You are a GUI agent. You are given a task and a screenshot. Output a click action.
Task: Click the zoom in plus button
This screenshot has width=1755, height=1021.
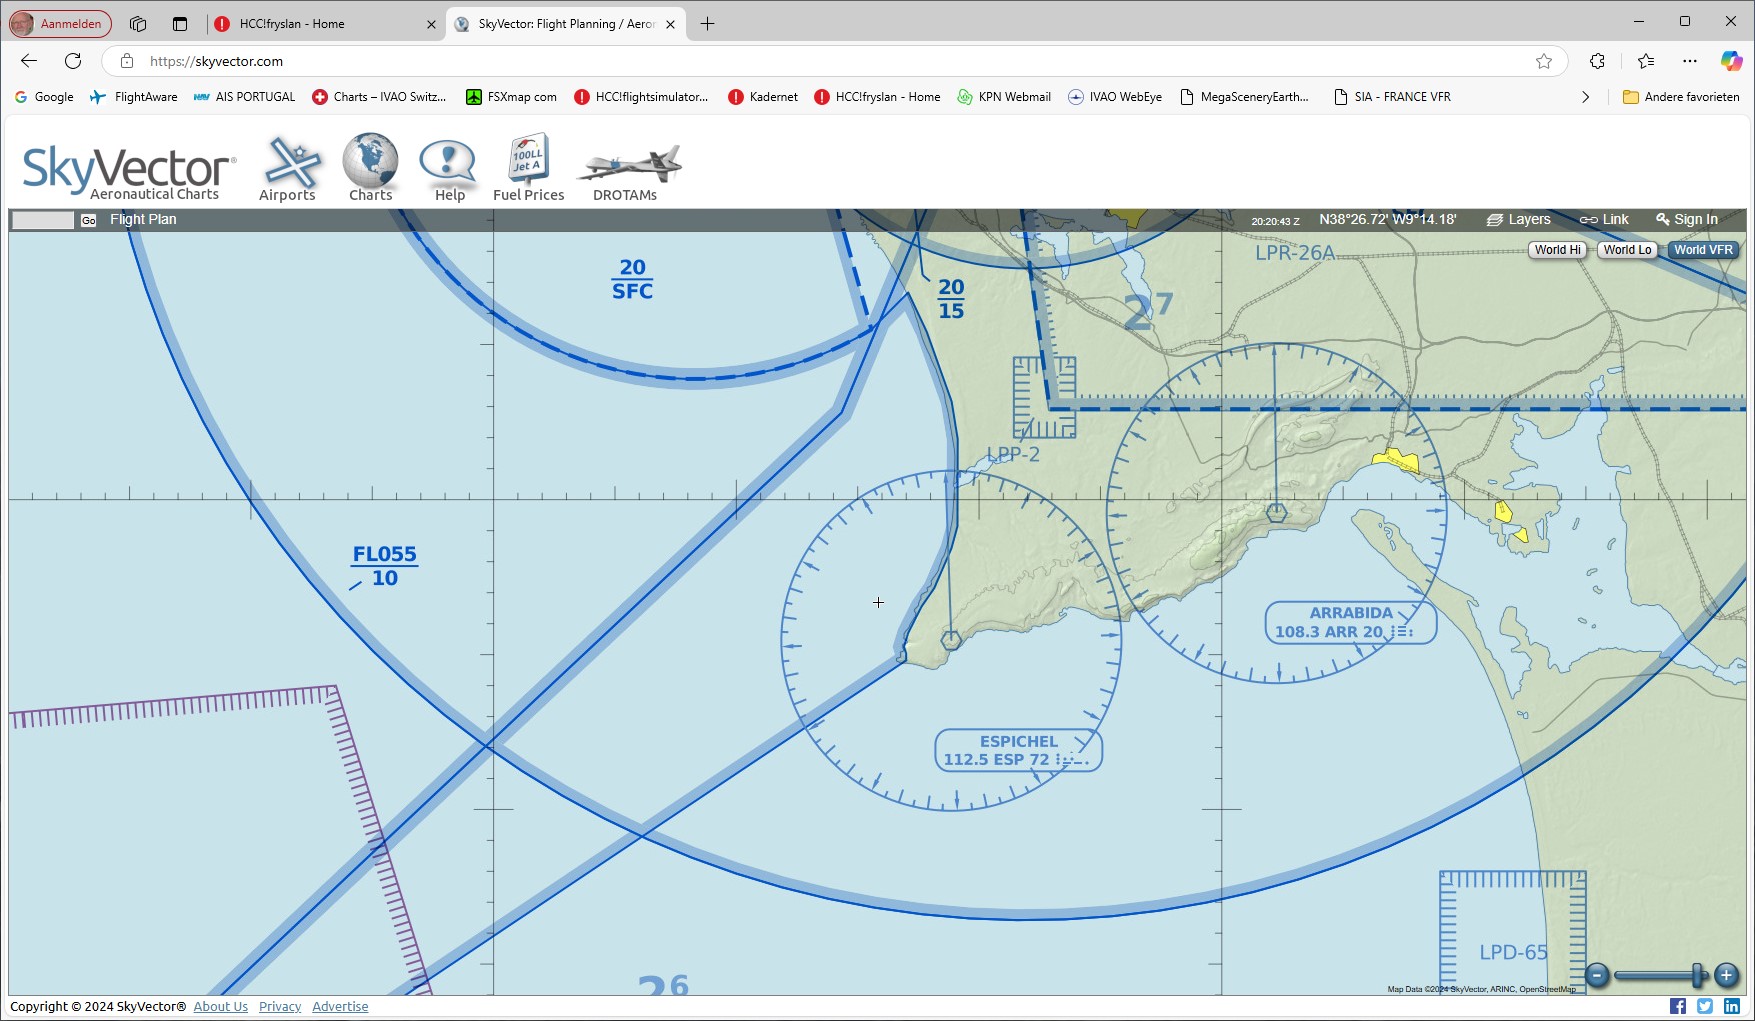click(1726, 975)
